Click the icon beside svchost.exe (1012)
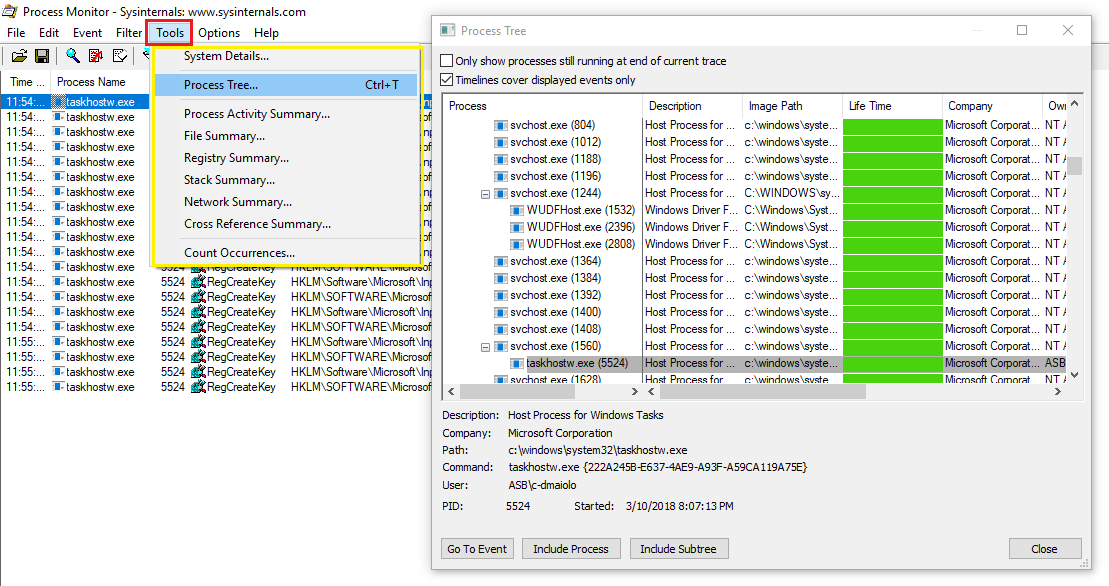The height and width of the screenshot is (586, 1109). click(x=500, y=142)
